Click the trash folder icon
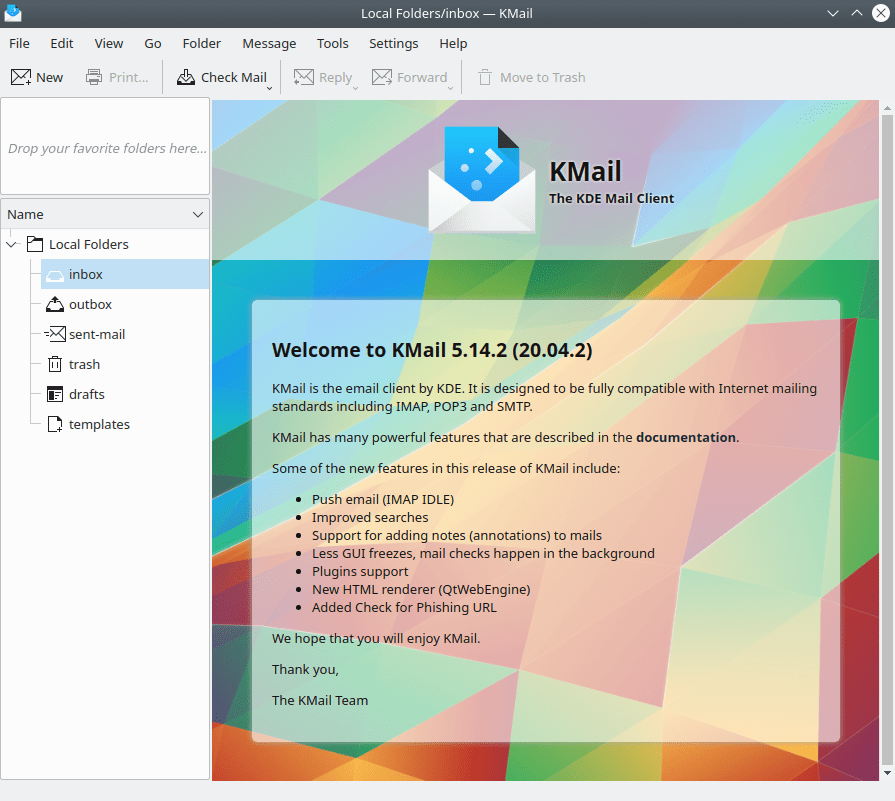The image size is (895, 801). coord(53,364)
